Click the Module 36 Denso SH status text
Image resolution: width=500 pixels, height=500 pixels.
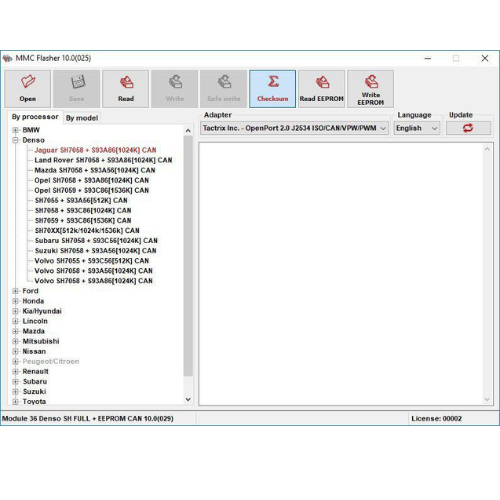[x=88, y=419]
